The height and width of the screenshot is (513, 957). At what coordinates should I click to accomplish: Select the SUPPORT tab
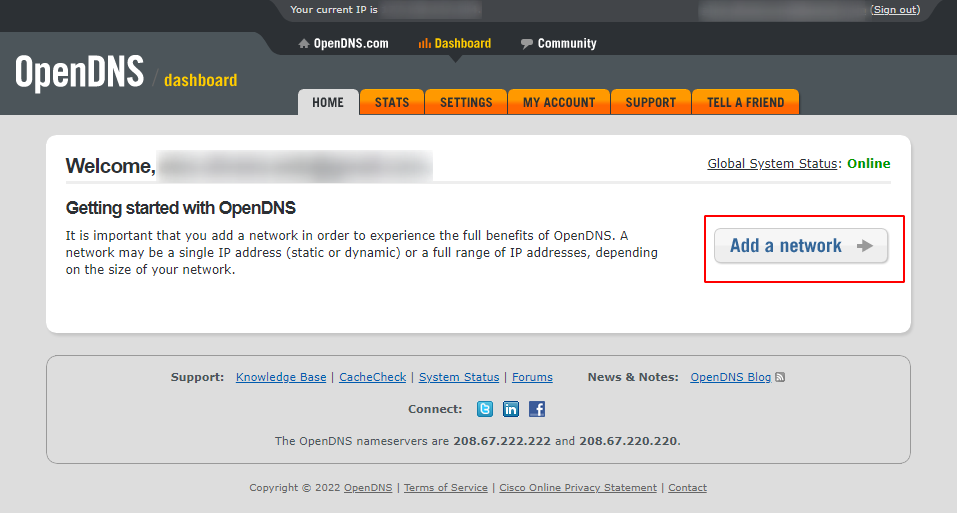(651, 102)
